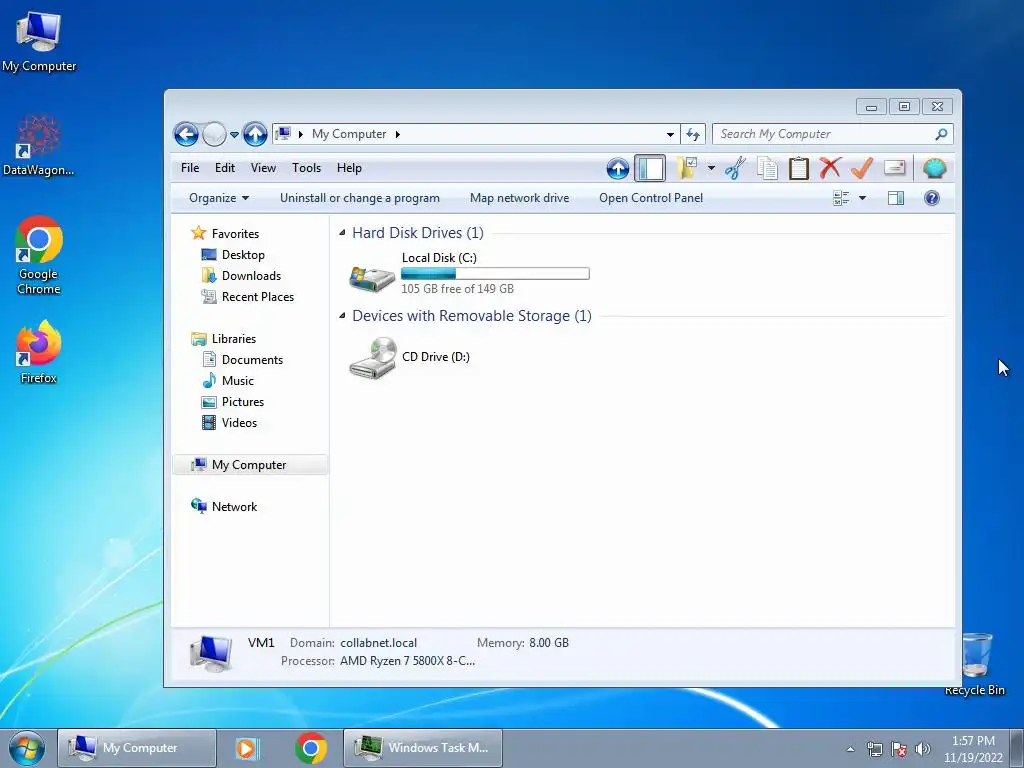This screenshot has height=768, width=1024.
Task: Toggle the navigation pane toolbar button
Action: point(650,168)
